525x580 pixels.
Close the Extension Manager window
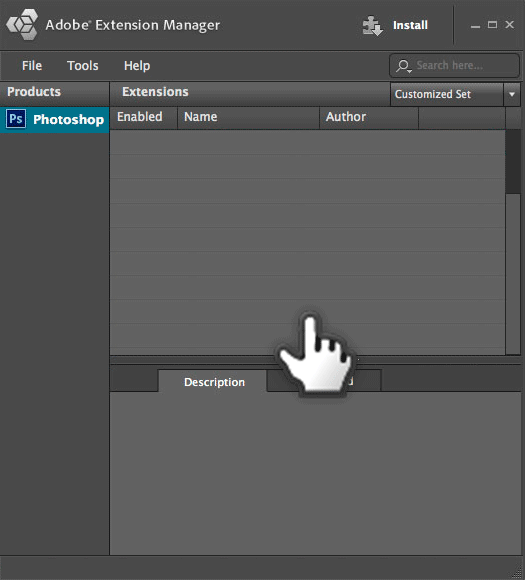509,24
